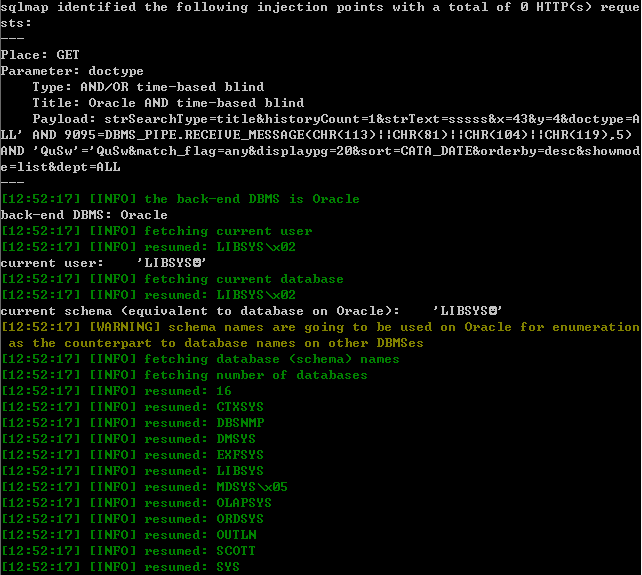Click the white 'back-end DBMS: Oracle' line

pos(84,215)
